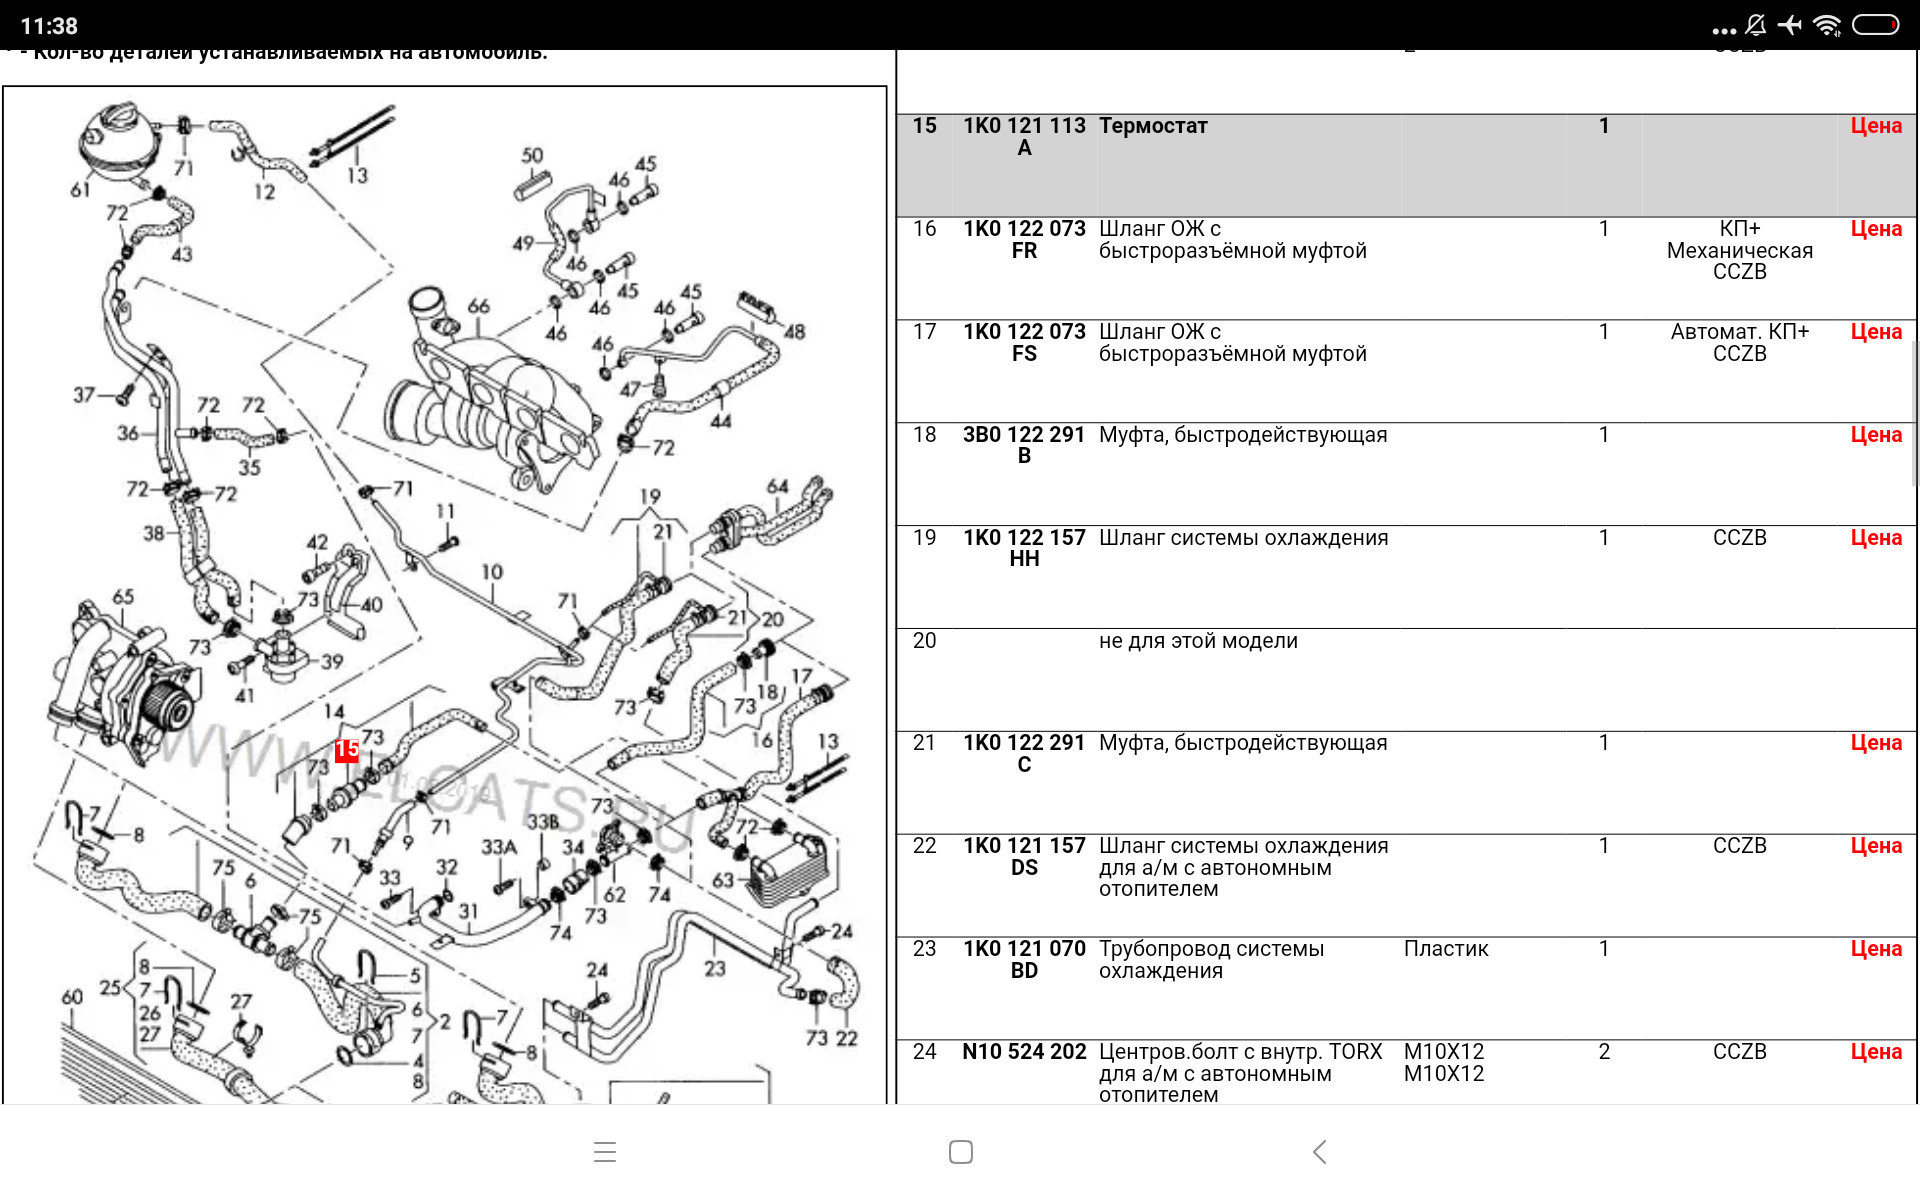The height and width of the screenshot is (1200, 1920).
Task: Open Цена link for part 1K0 121 157 DS
Action: [x=1876, y=846]
